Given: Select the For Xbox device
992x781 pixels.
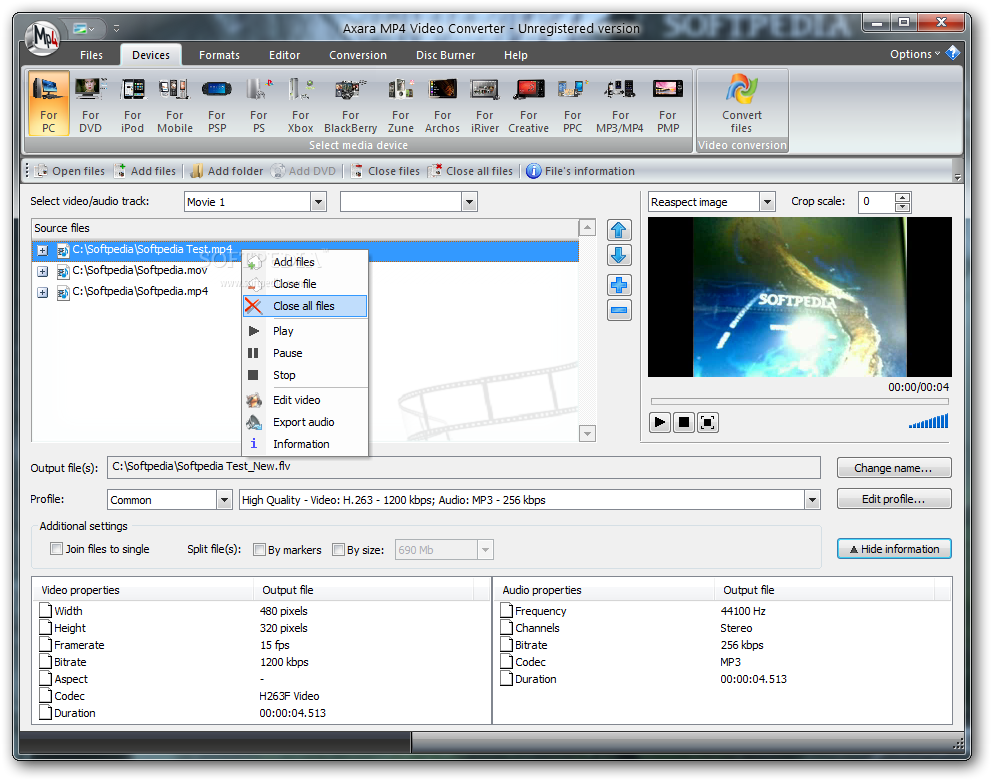Looking at the screenshot, I should point(301,104).
